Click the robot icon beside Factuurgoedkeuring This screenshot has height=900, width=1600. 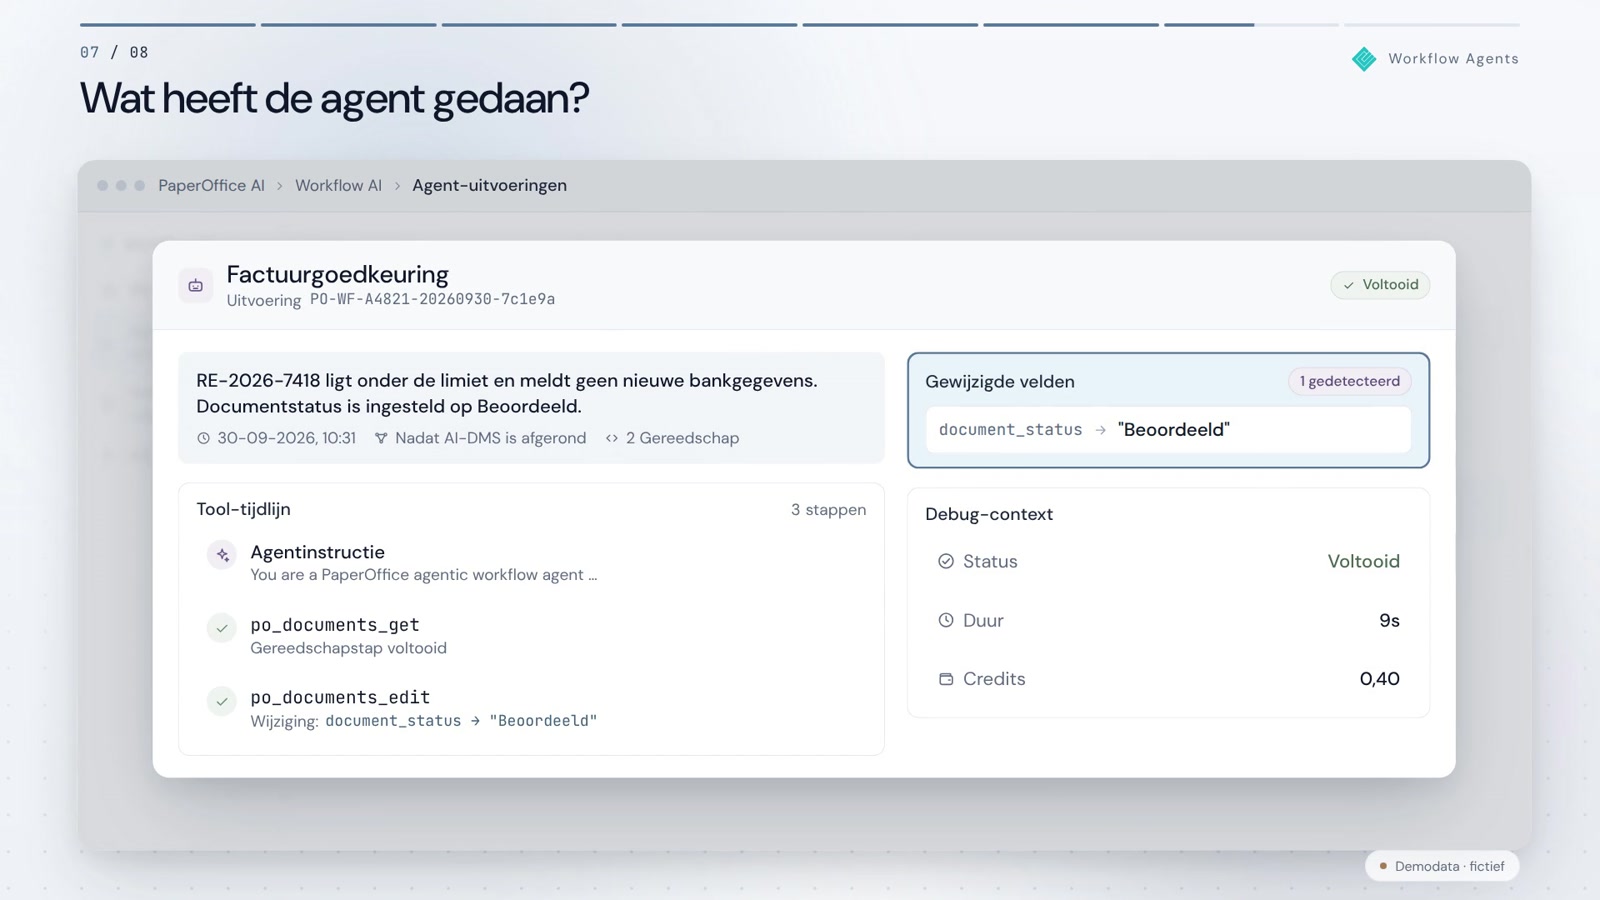click(x=196, y=286)
